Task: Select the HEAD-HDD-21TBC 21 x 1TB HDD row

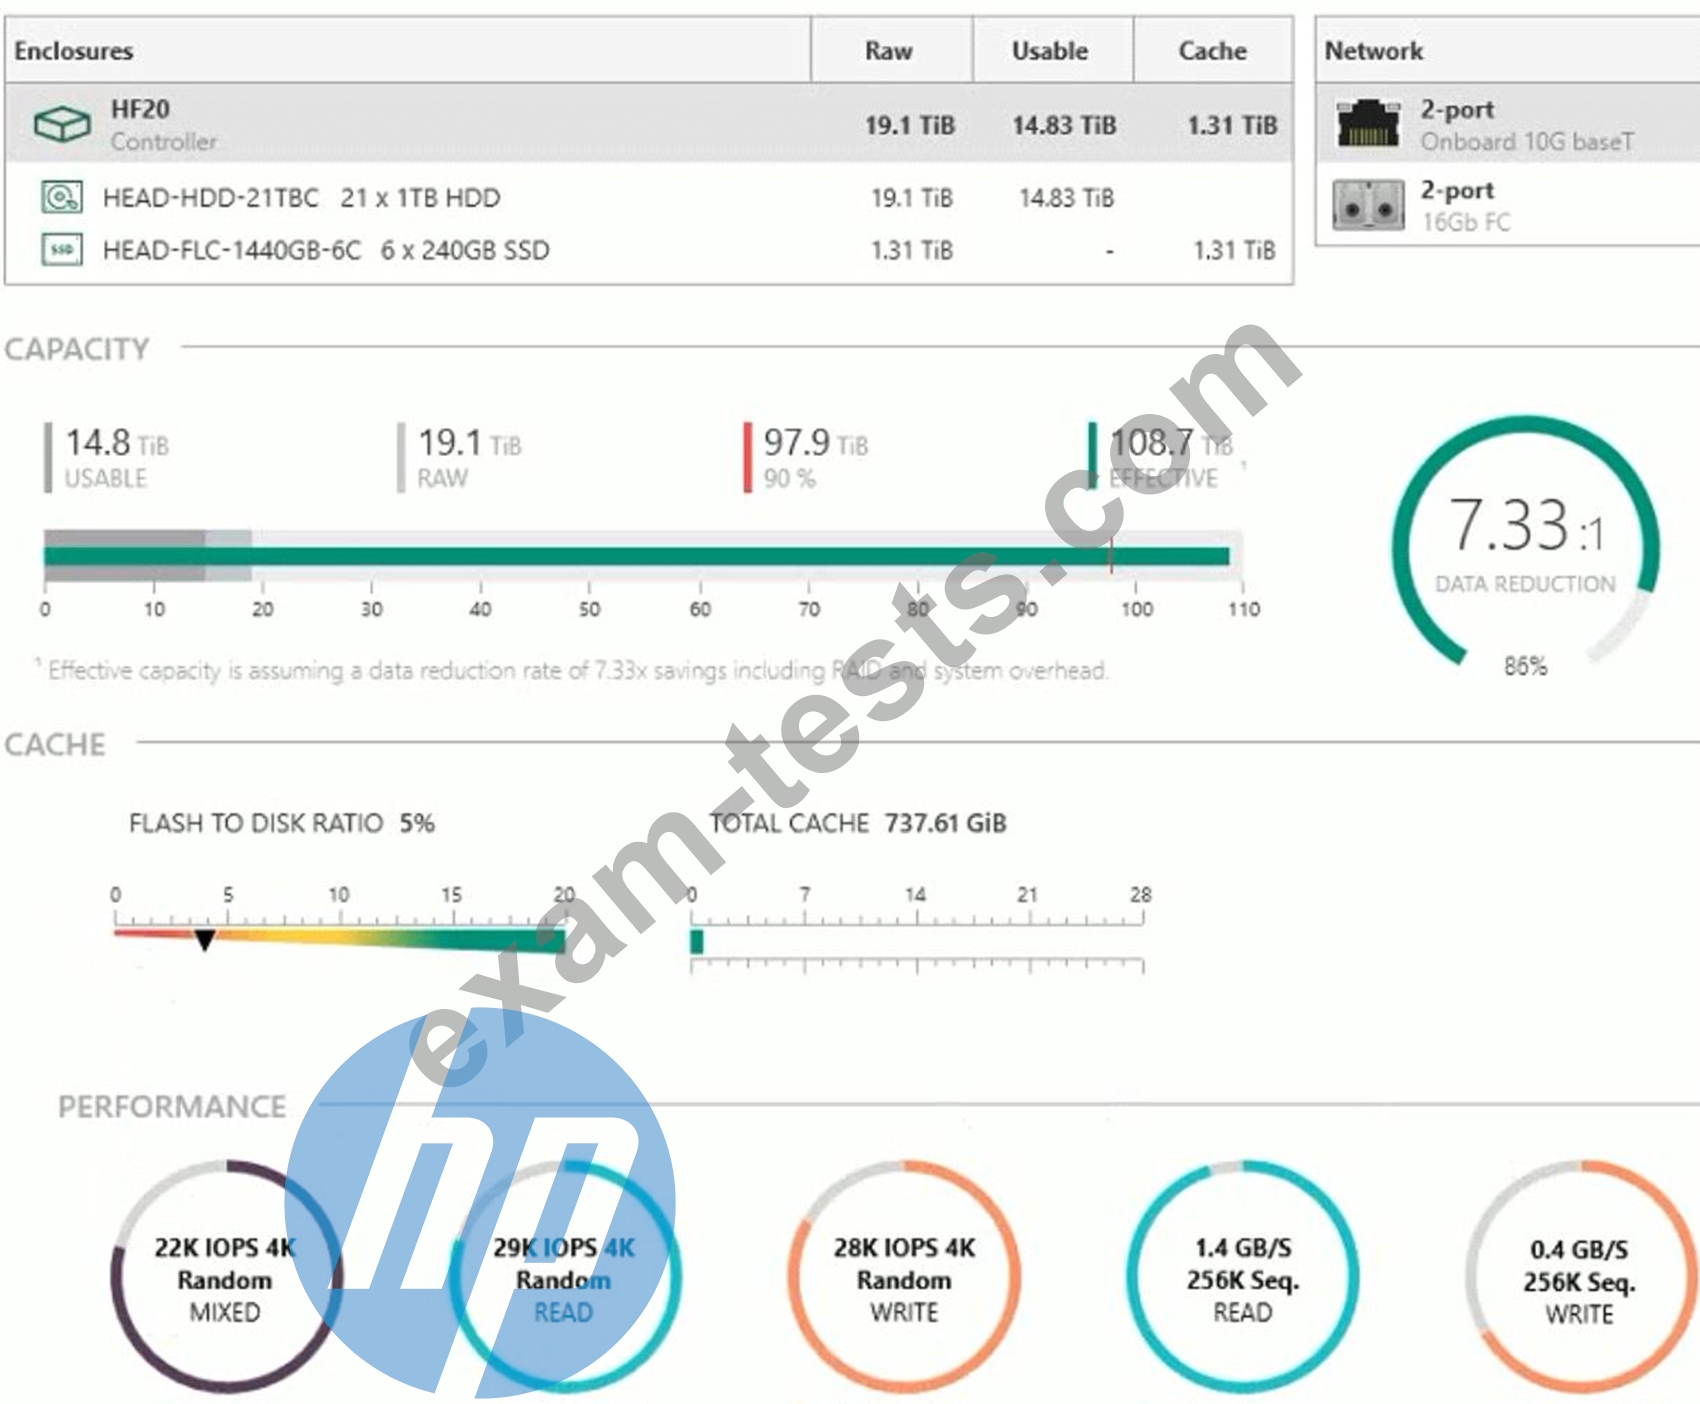Action: click(x=649, y=197)
